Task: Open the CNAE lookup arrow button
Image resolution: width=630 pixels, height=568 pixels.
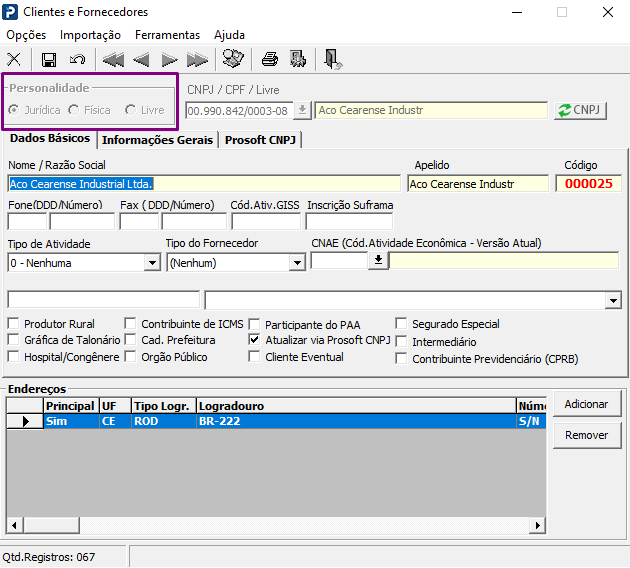Action: (x=378, y=260)
